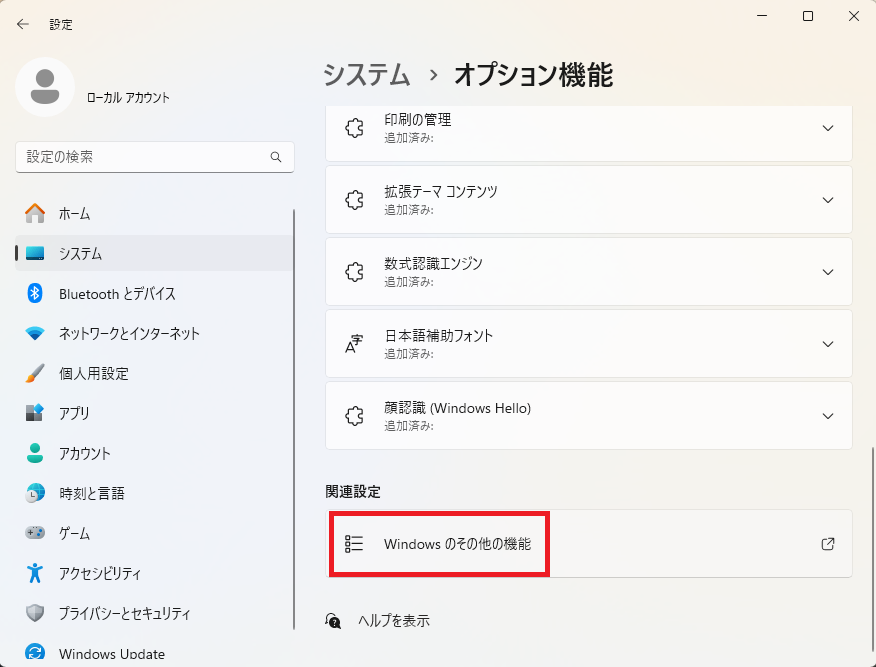Click the 関連設定 section heading
Screen dimensions: 876x667
tap(353, 492)
